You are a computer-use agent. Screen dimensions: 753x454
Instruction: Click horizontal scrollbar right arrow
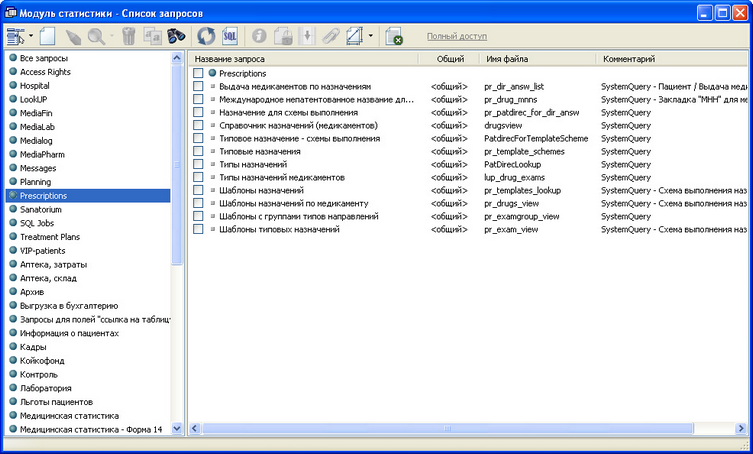click(x=741, y=428)
